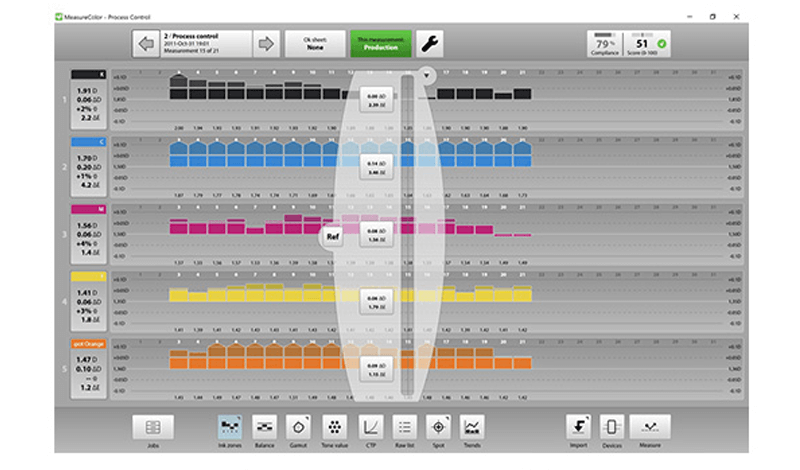Select the spot Orange color swatch
Screen dimensions: 800x470
88,344
